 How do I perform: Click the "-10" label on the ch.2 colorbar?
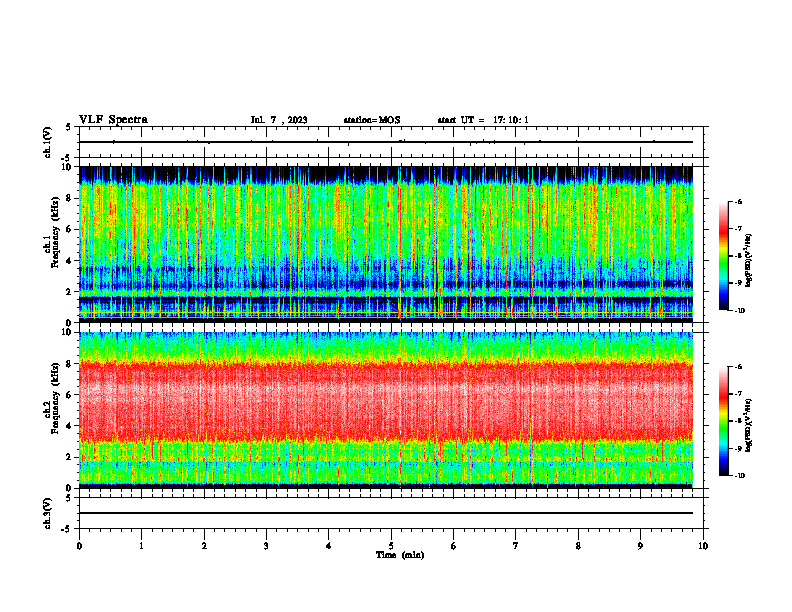click(x=739, y=476)
